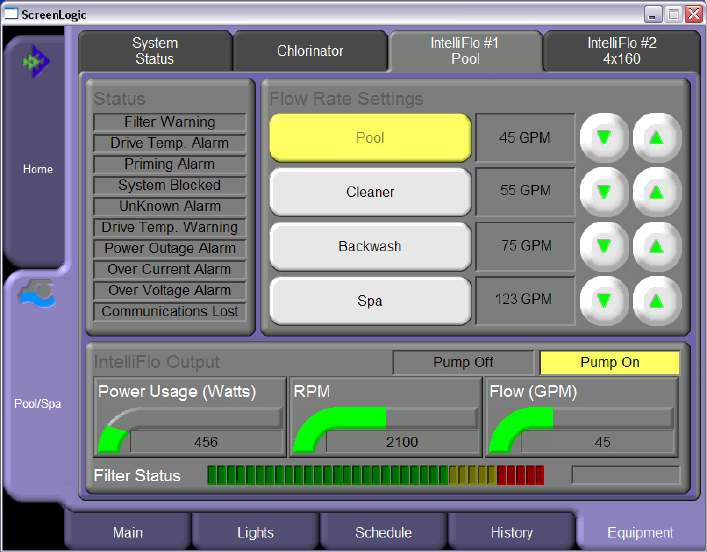Viewport: 707px width, 552px height.
Task: Click the Filter Warning status indicator
Action: click(170, 122)
